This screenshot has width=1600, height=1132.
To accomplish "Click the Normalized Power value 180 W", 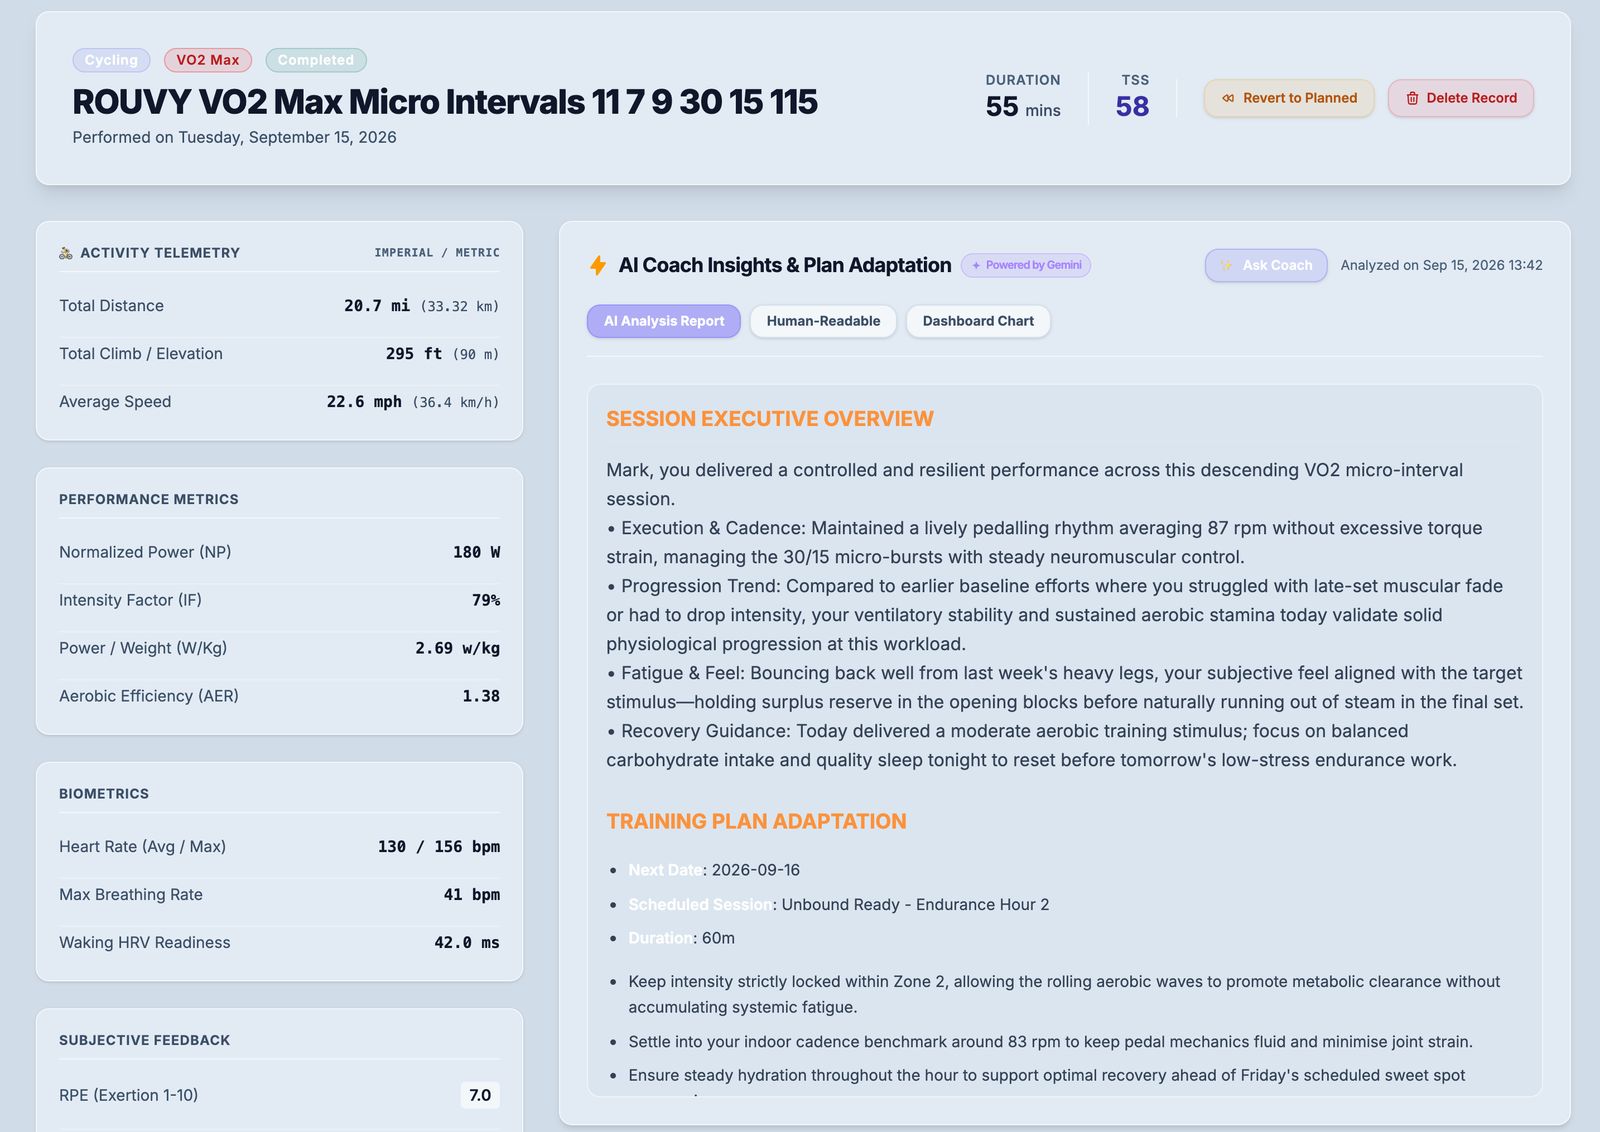I will [477, 552].
